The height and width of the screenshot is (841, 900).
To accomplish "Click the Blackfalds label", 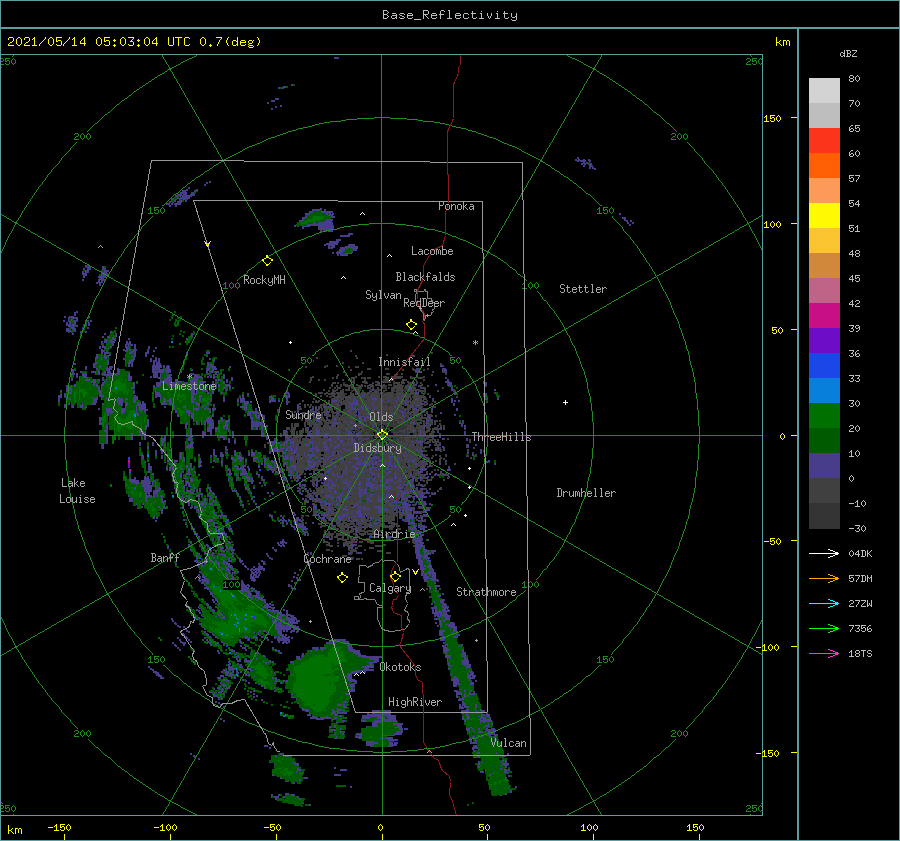I will [425, 277].
